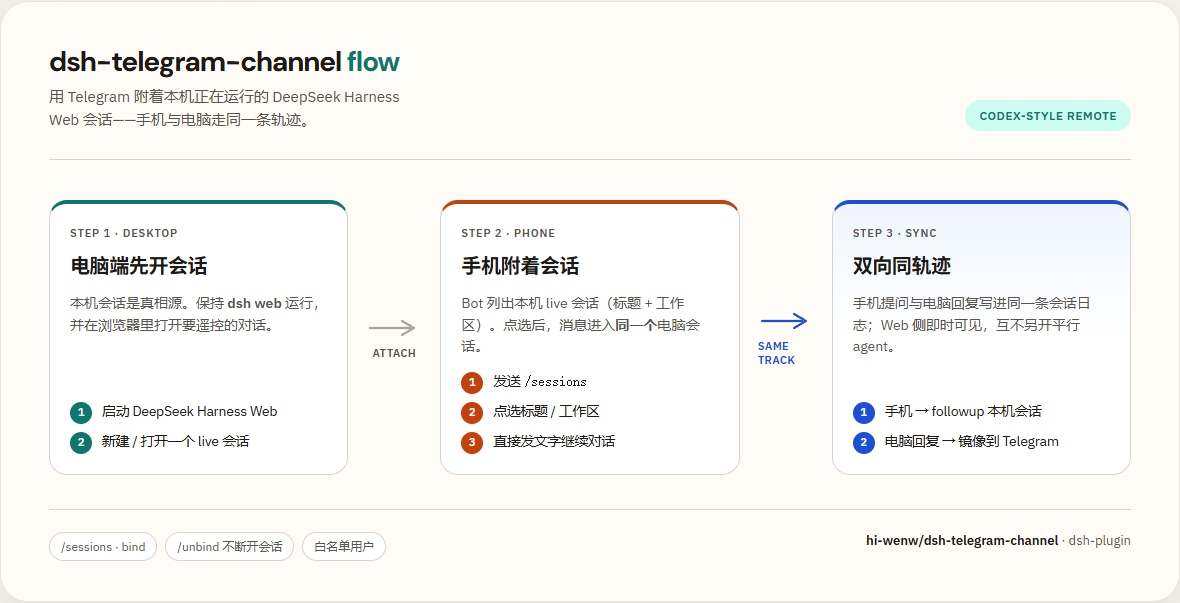The image size is (1180, 603).
Task: Select the text 手机 → followup 本机会话
Action: pyautogui.click(x=963, y=412)
